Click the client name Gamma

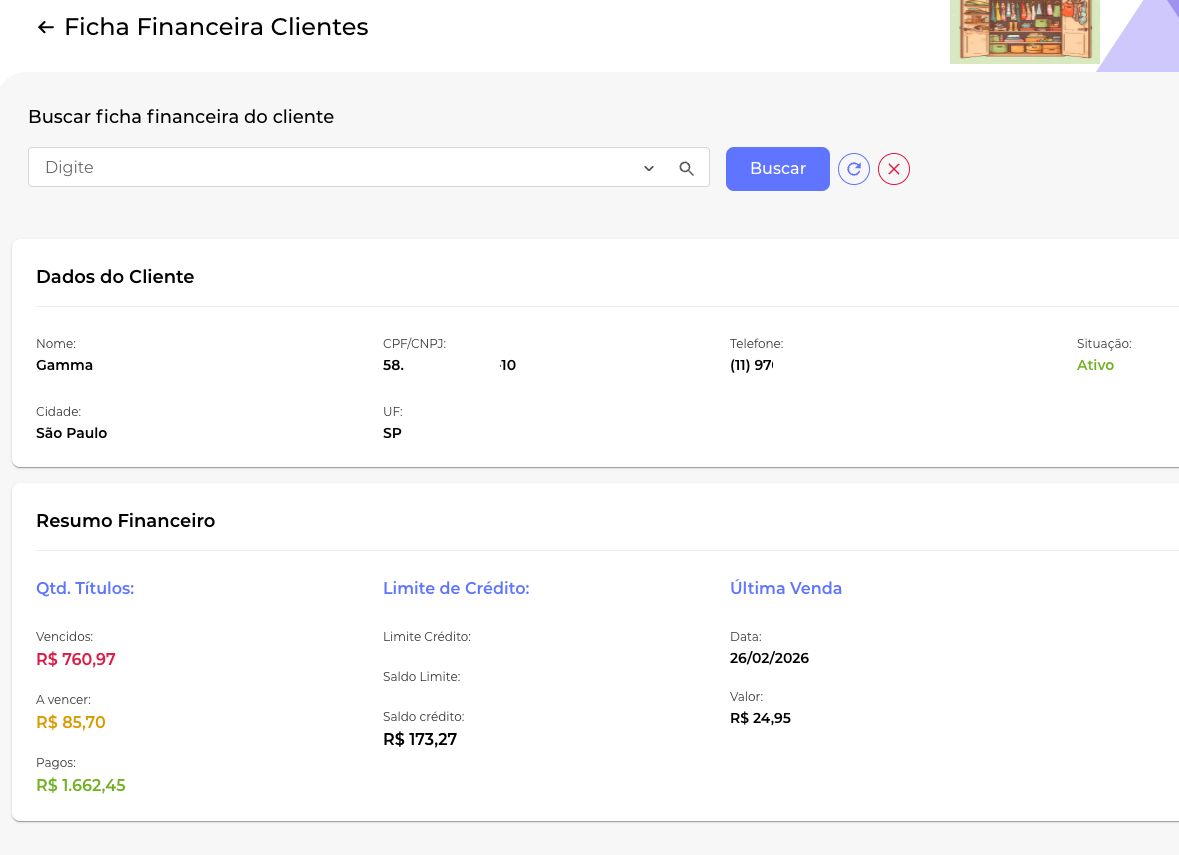64,365
